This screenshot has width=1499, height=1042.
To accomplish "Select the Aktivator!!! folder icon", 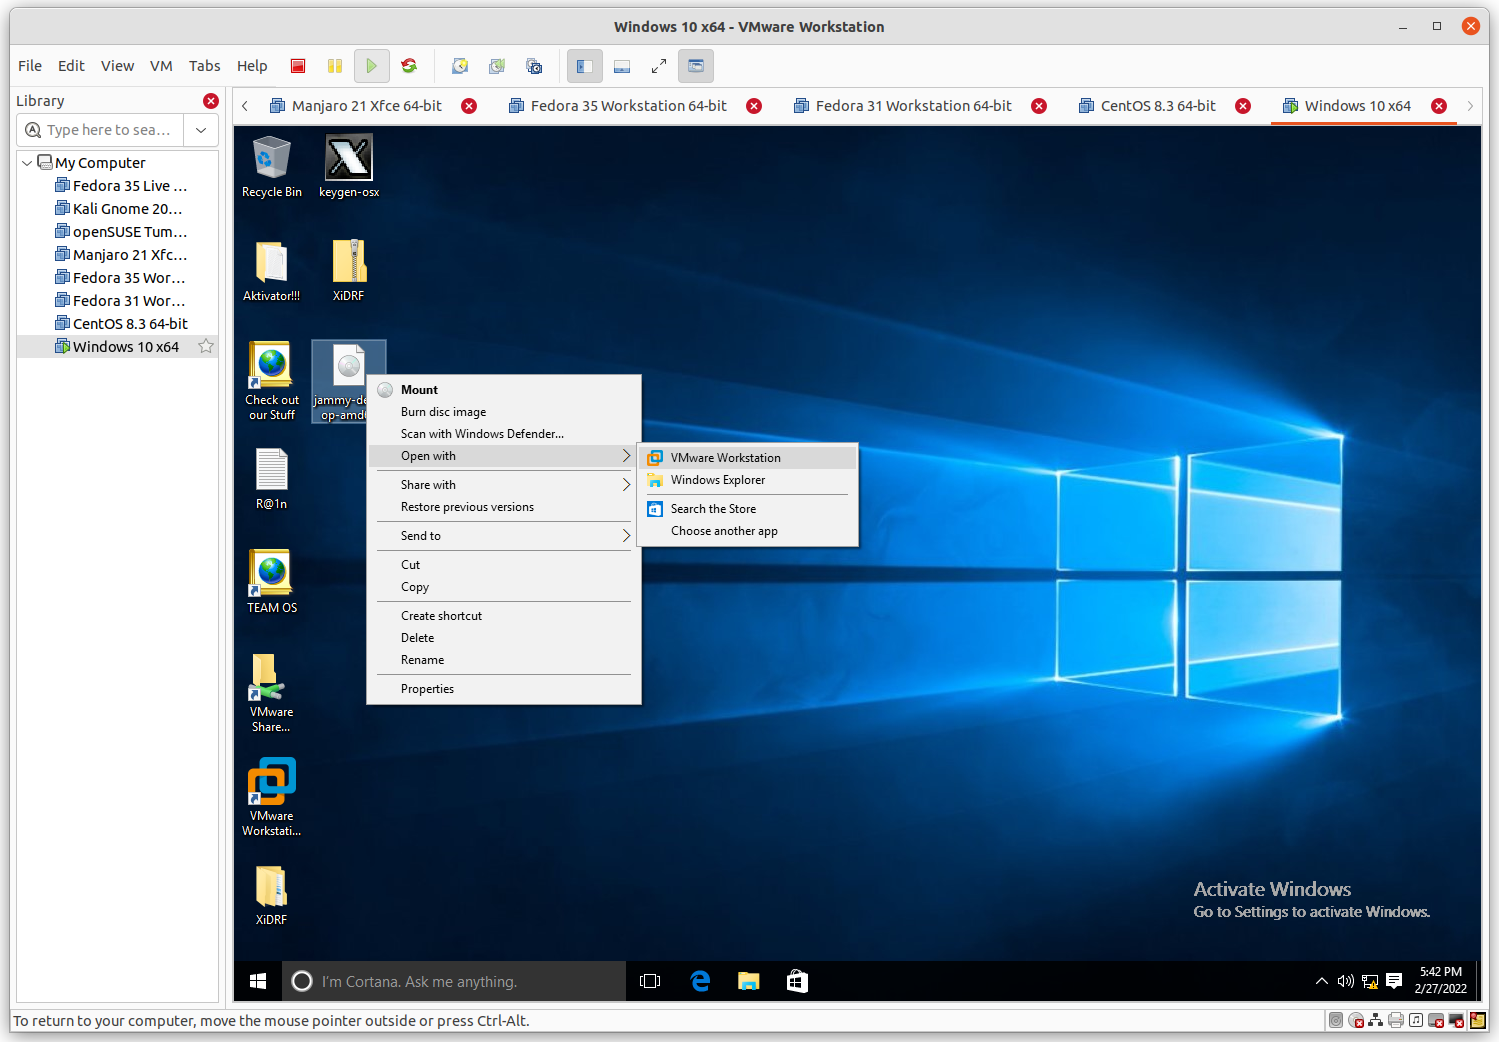I will click(x=271, y=271).
